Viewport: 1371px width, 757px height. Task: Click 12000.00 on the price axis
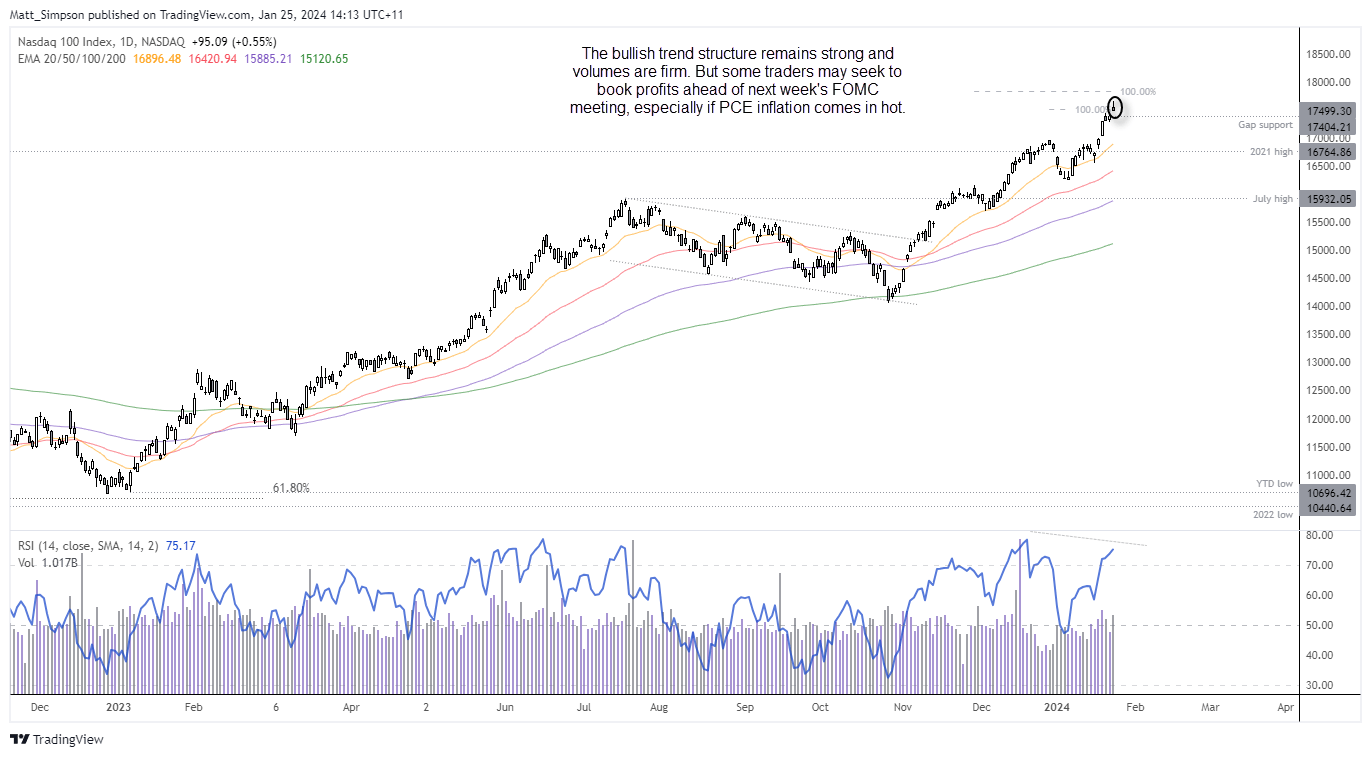[1328, 419]
